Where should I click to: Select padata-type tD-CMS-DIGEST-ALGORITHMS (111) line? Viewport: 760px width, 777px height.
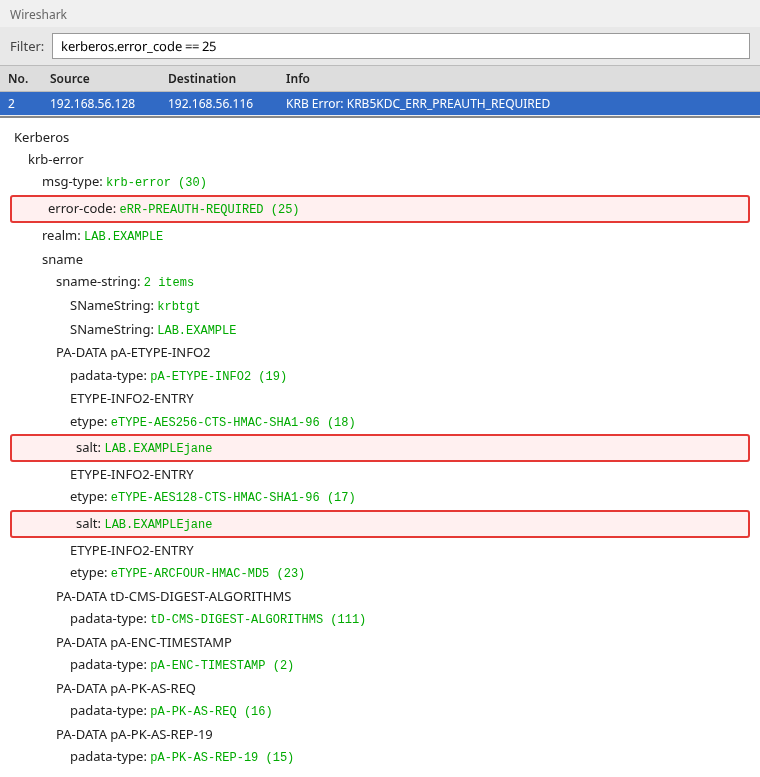coord(217,619)
